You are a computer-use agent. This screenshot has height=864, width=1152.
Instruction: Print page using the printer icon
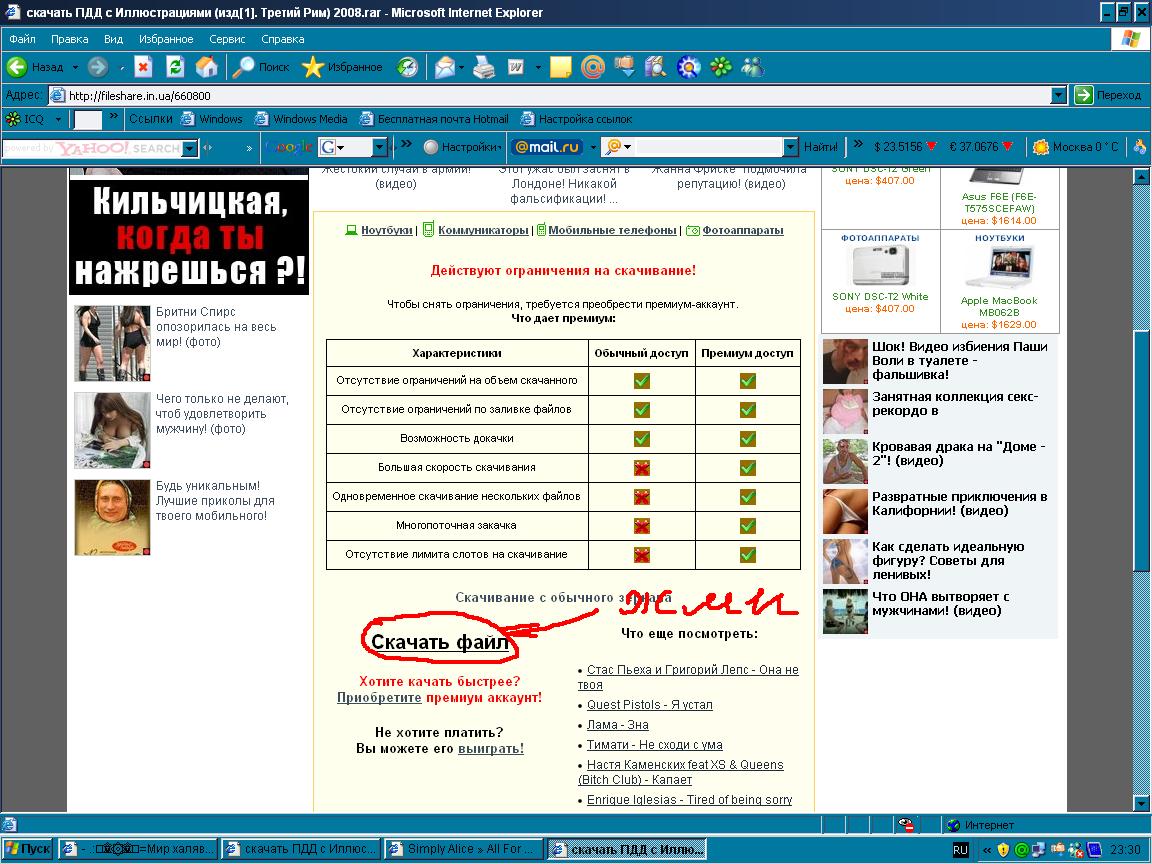484,67
